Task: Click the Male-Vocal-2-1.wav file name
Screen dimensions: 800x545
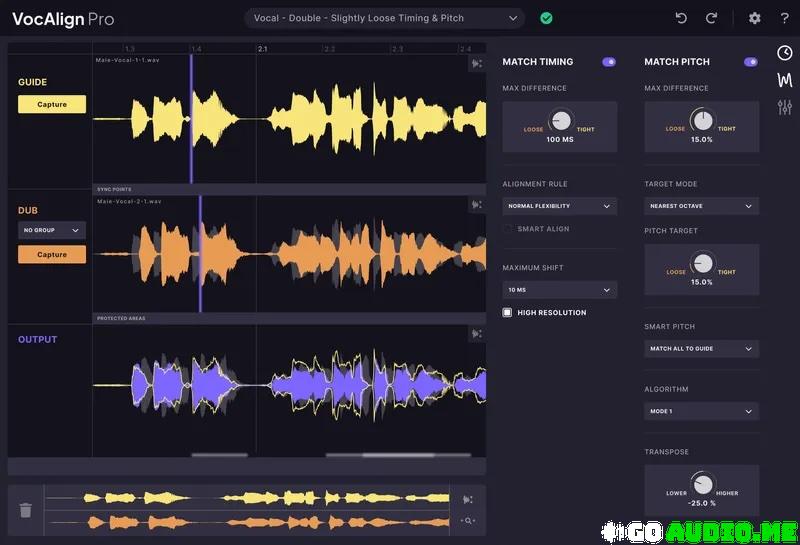Action: point(129,202)
